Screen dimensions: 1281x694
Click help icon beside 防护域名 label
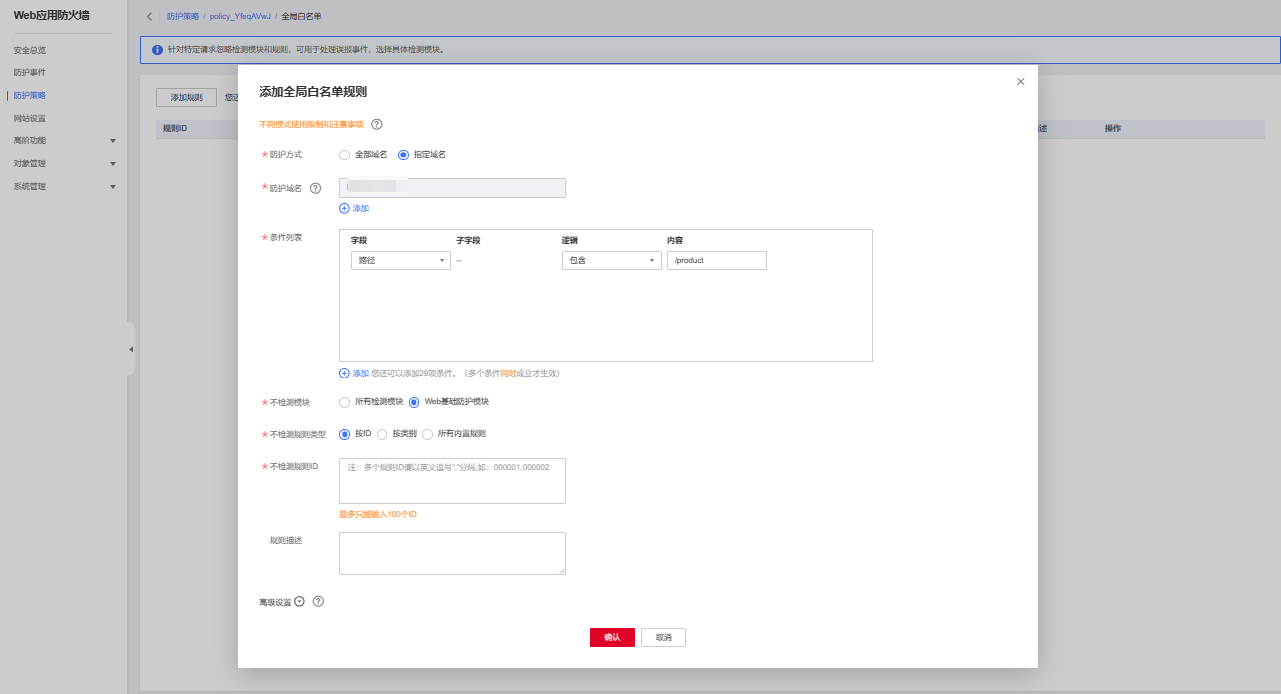point(315,188)
